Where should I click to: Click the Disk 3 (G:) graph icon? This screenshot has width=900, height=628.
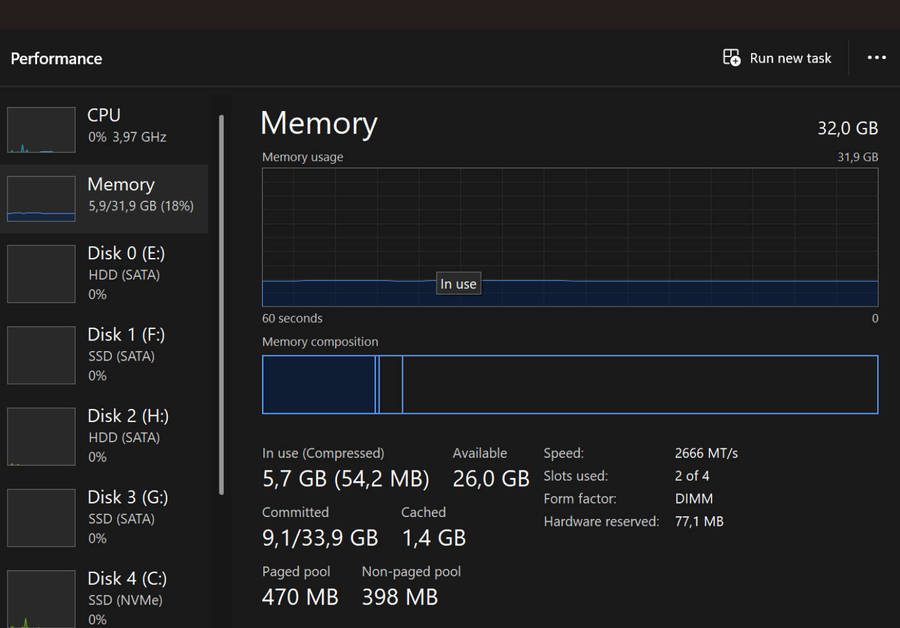[40, 517]
